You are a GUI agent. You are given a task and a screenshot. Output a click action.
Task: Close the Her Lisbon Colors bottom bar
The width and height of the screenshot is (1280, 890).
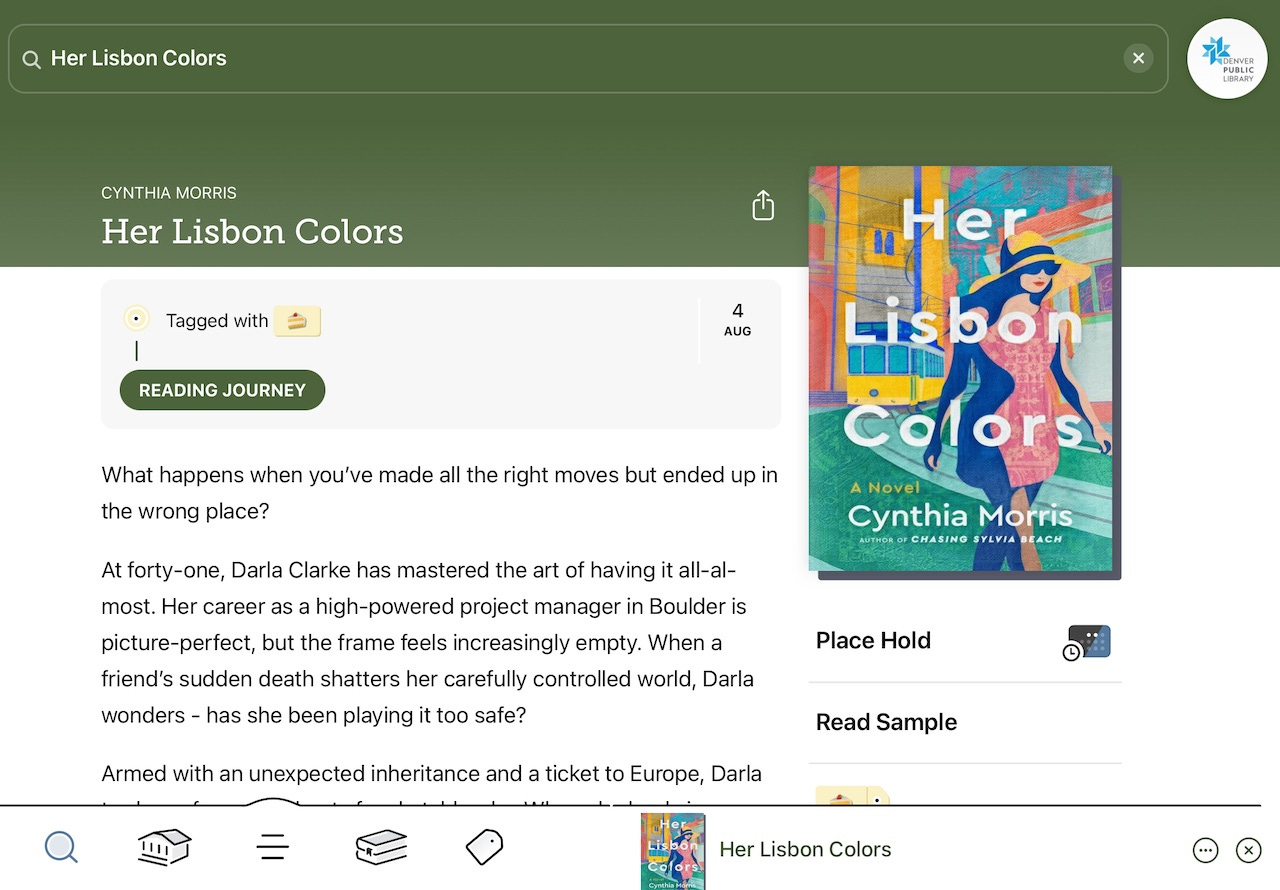coord(1248,850)
